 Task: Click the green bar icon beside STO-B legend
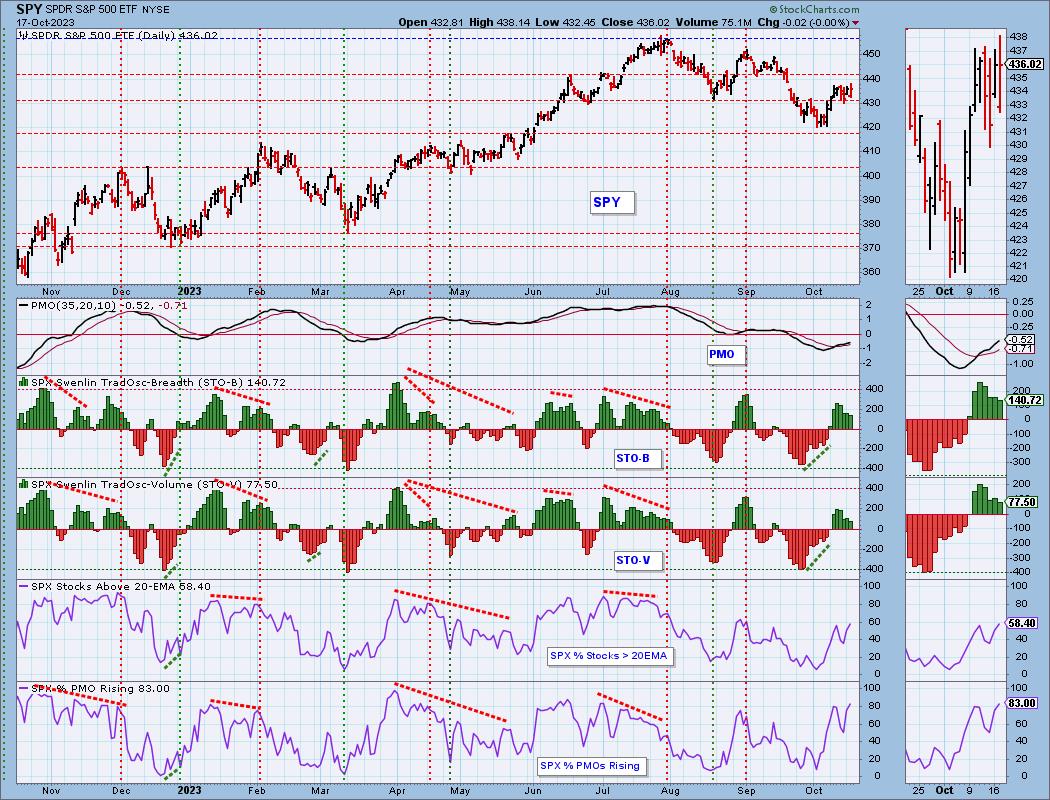pyautogui.click(x=23, y=382)
